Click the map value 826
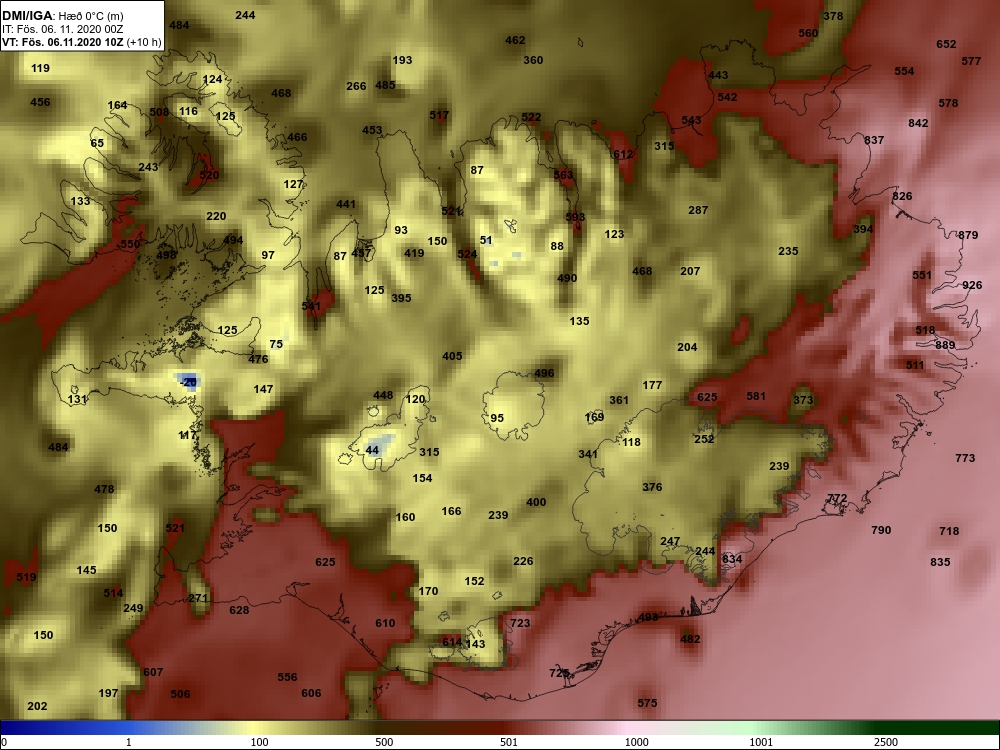 902,196
